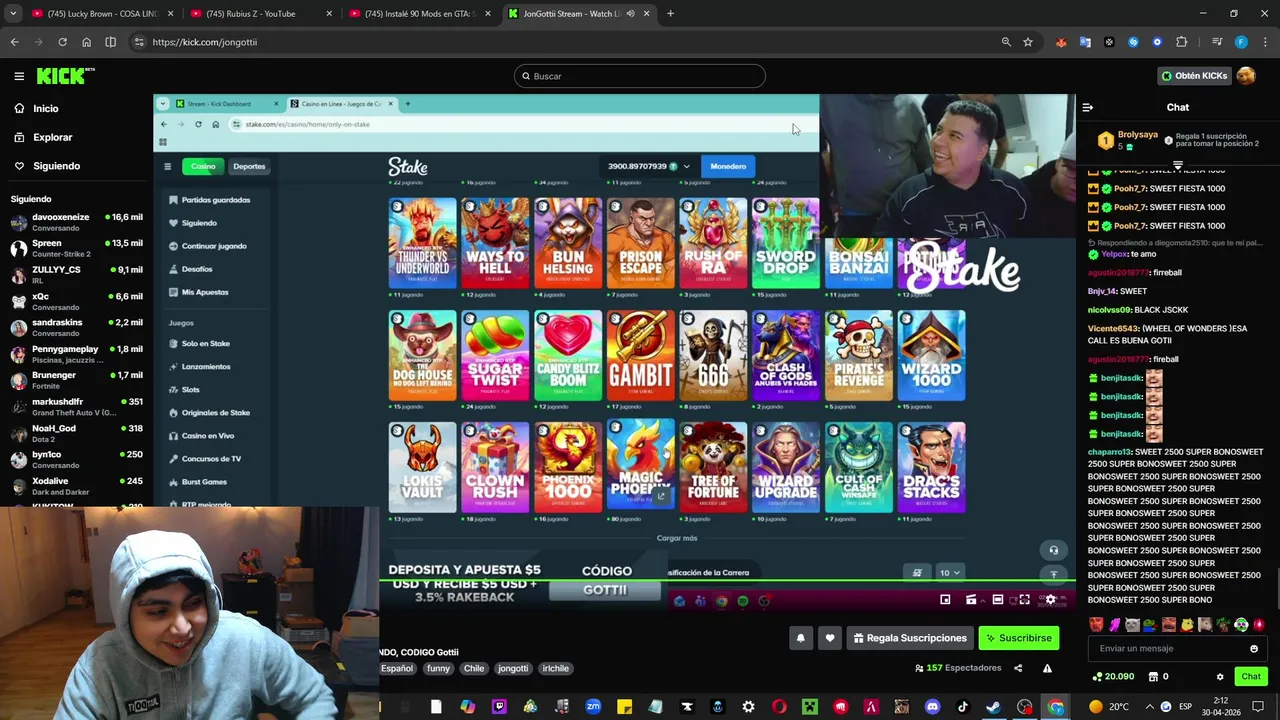Open MetaMask fox extension
This screenshot has height=720, width=1280.
1061,42
